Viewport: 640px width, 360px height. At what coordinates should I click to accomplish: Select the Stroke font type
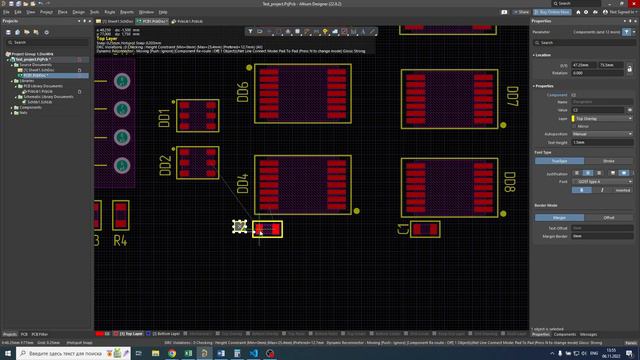(608, 161)
